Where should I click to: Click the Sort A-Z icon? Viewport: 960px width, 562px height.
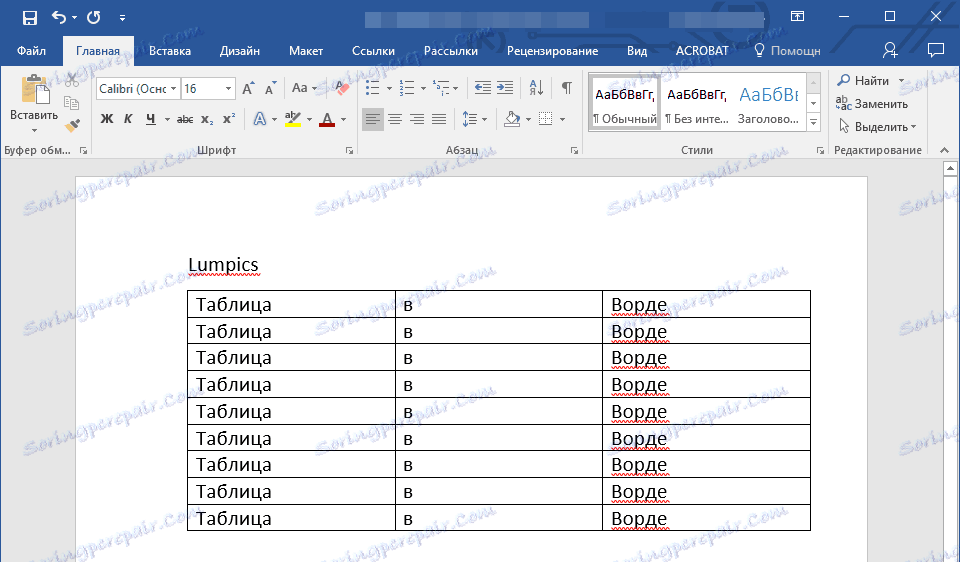point(536,88)
